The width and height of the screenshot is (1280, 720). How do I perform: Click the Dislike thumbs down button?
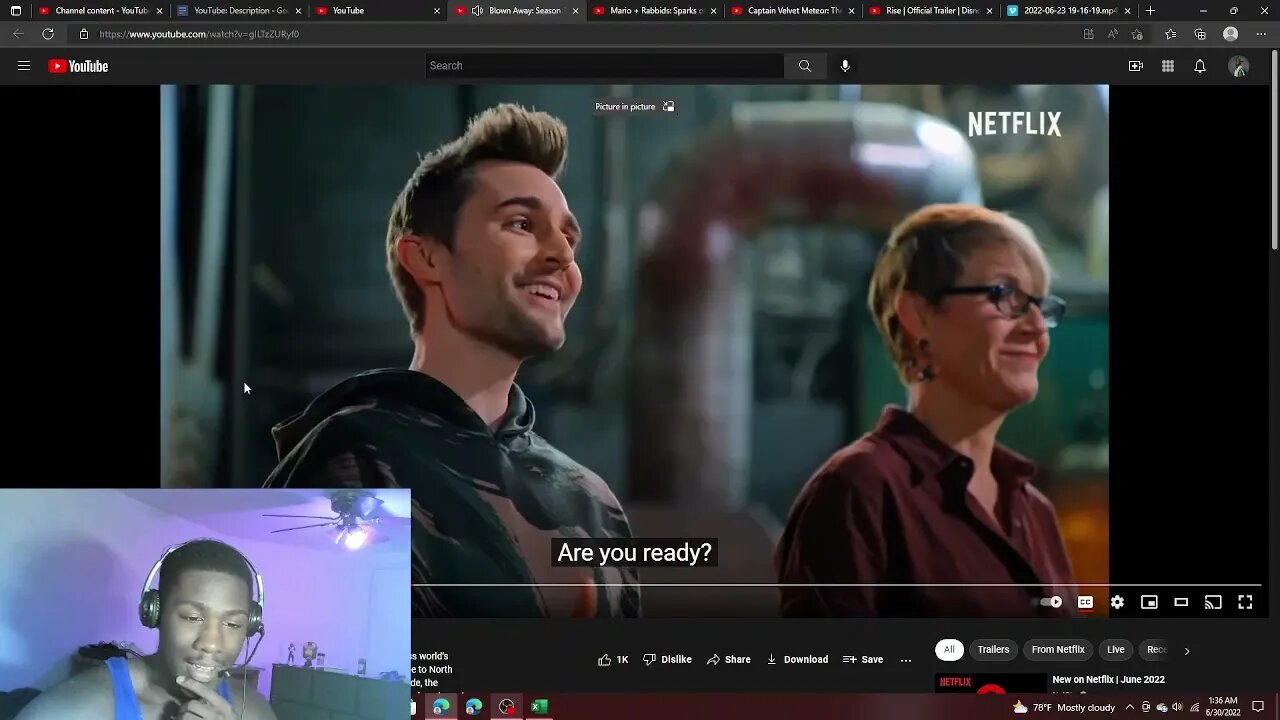click(x=667, y=659)
